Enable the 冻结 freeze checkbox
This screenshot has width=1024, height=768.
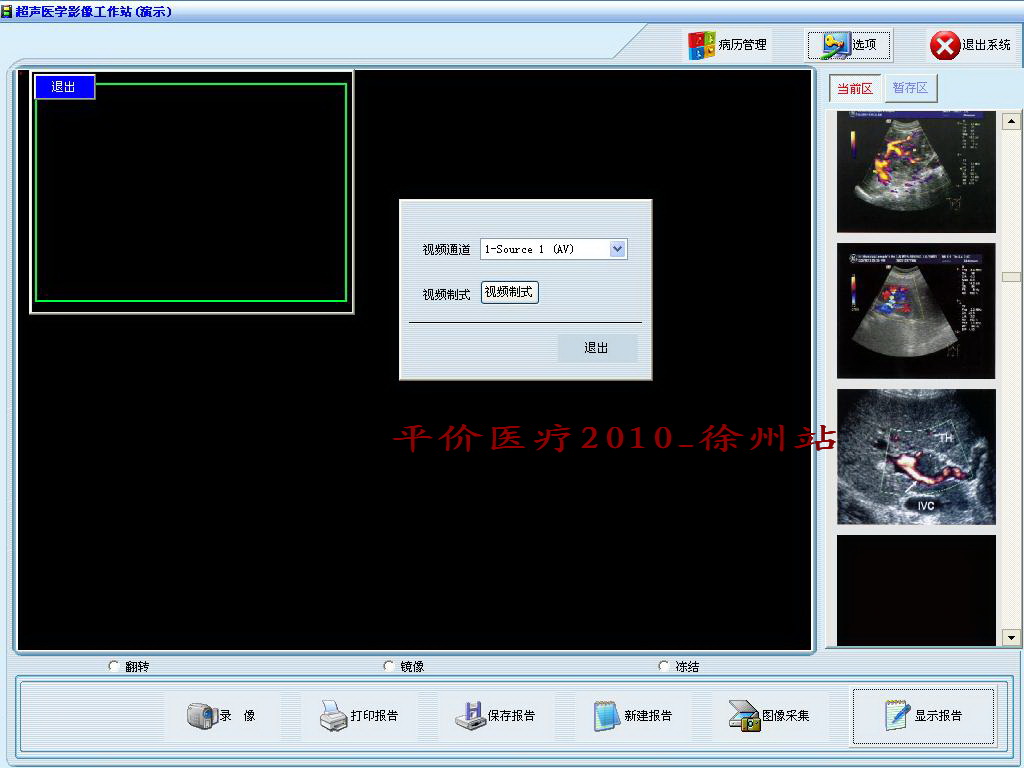[x=663, y=663]
